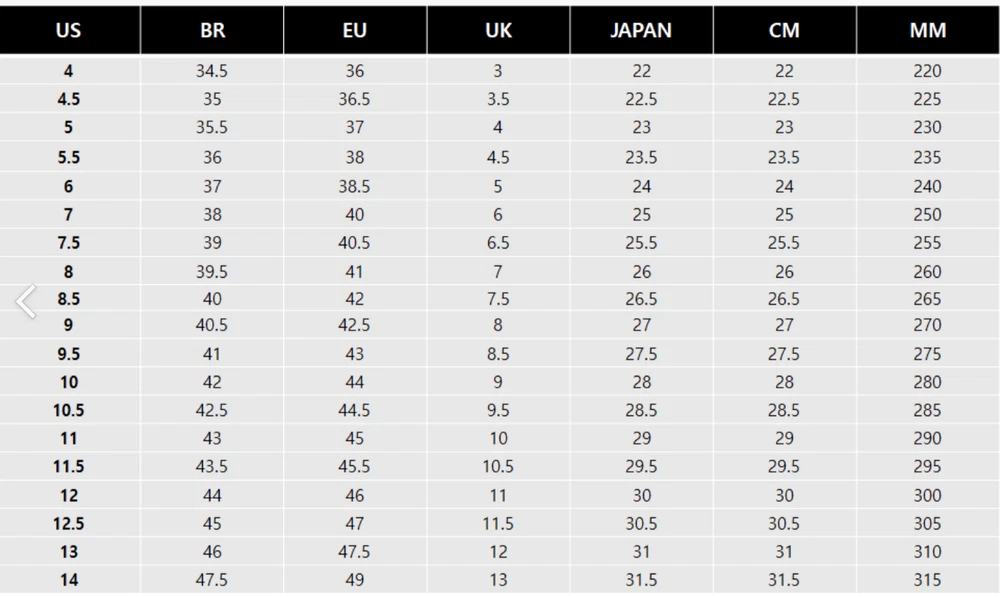1000x598 pixels.
Task: Click the CM column header
Action: tap(784, 30)
